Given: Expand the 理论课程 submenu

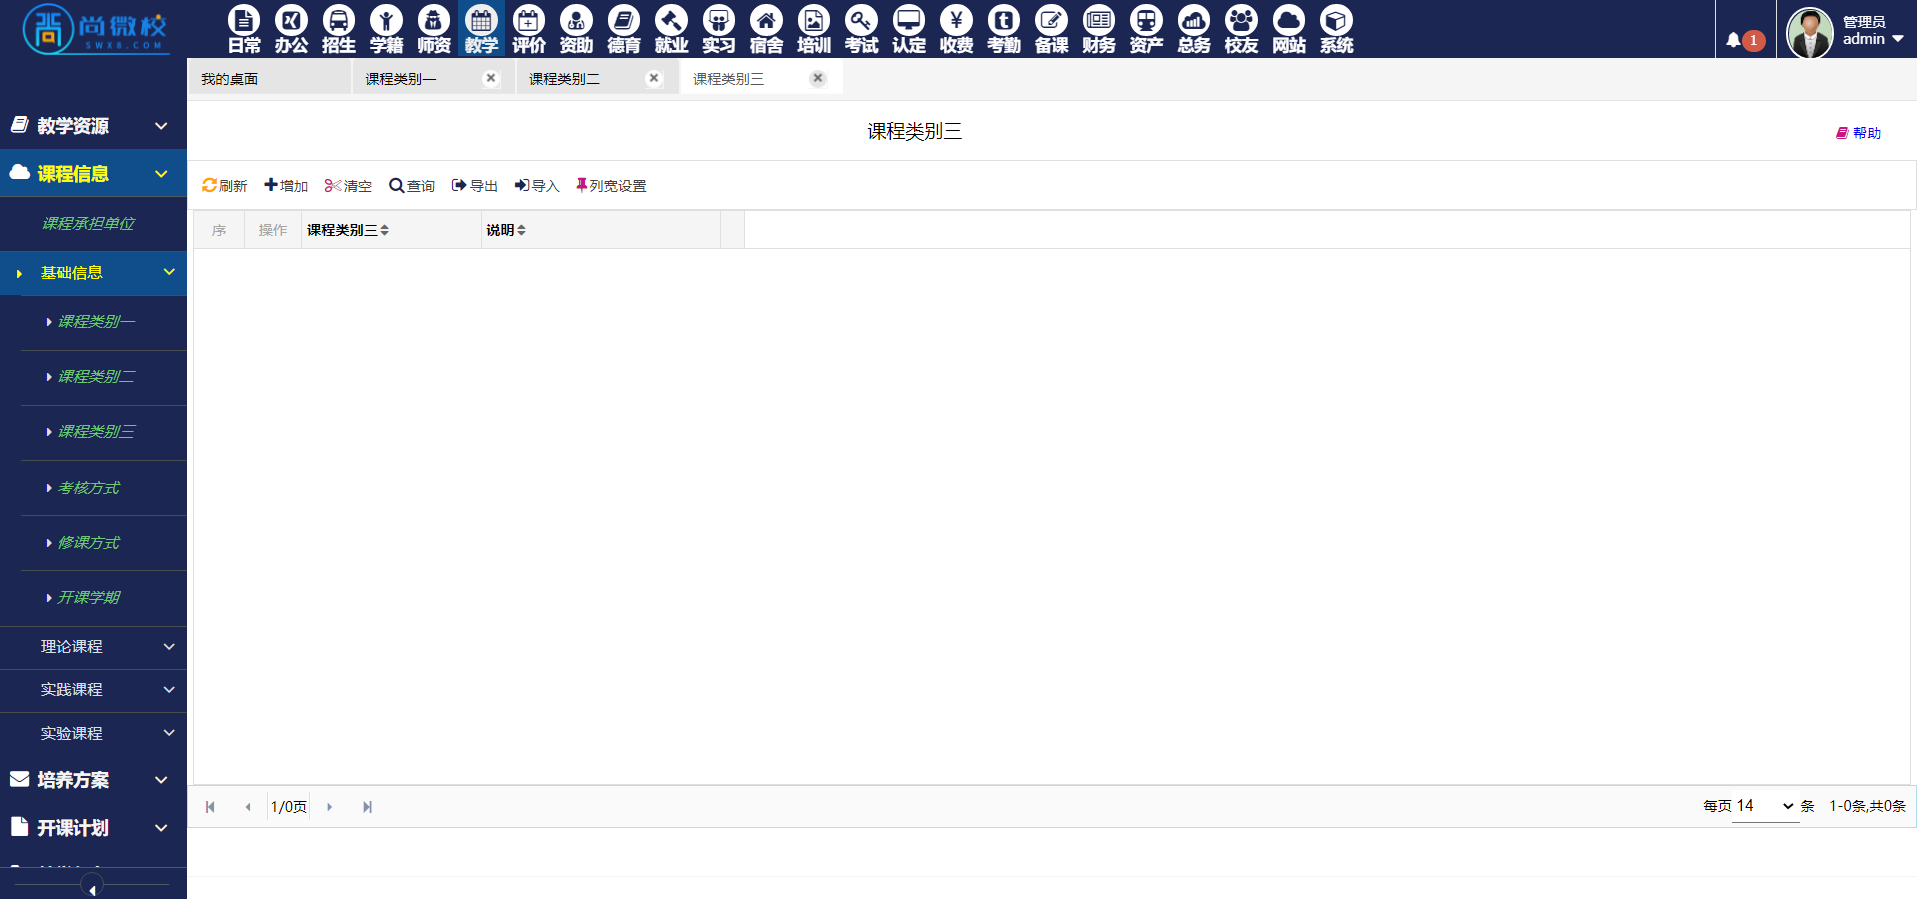Looking at the screenshot, I should tap(93, 647).
